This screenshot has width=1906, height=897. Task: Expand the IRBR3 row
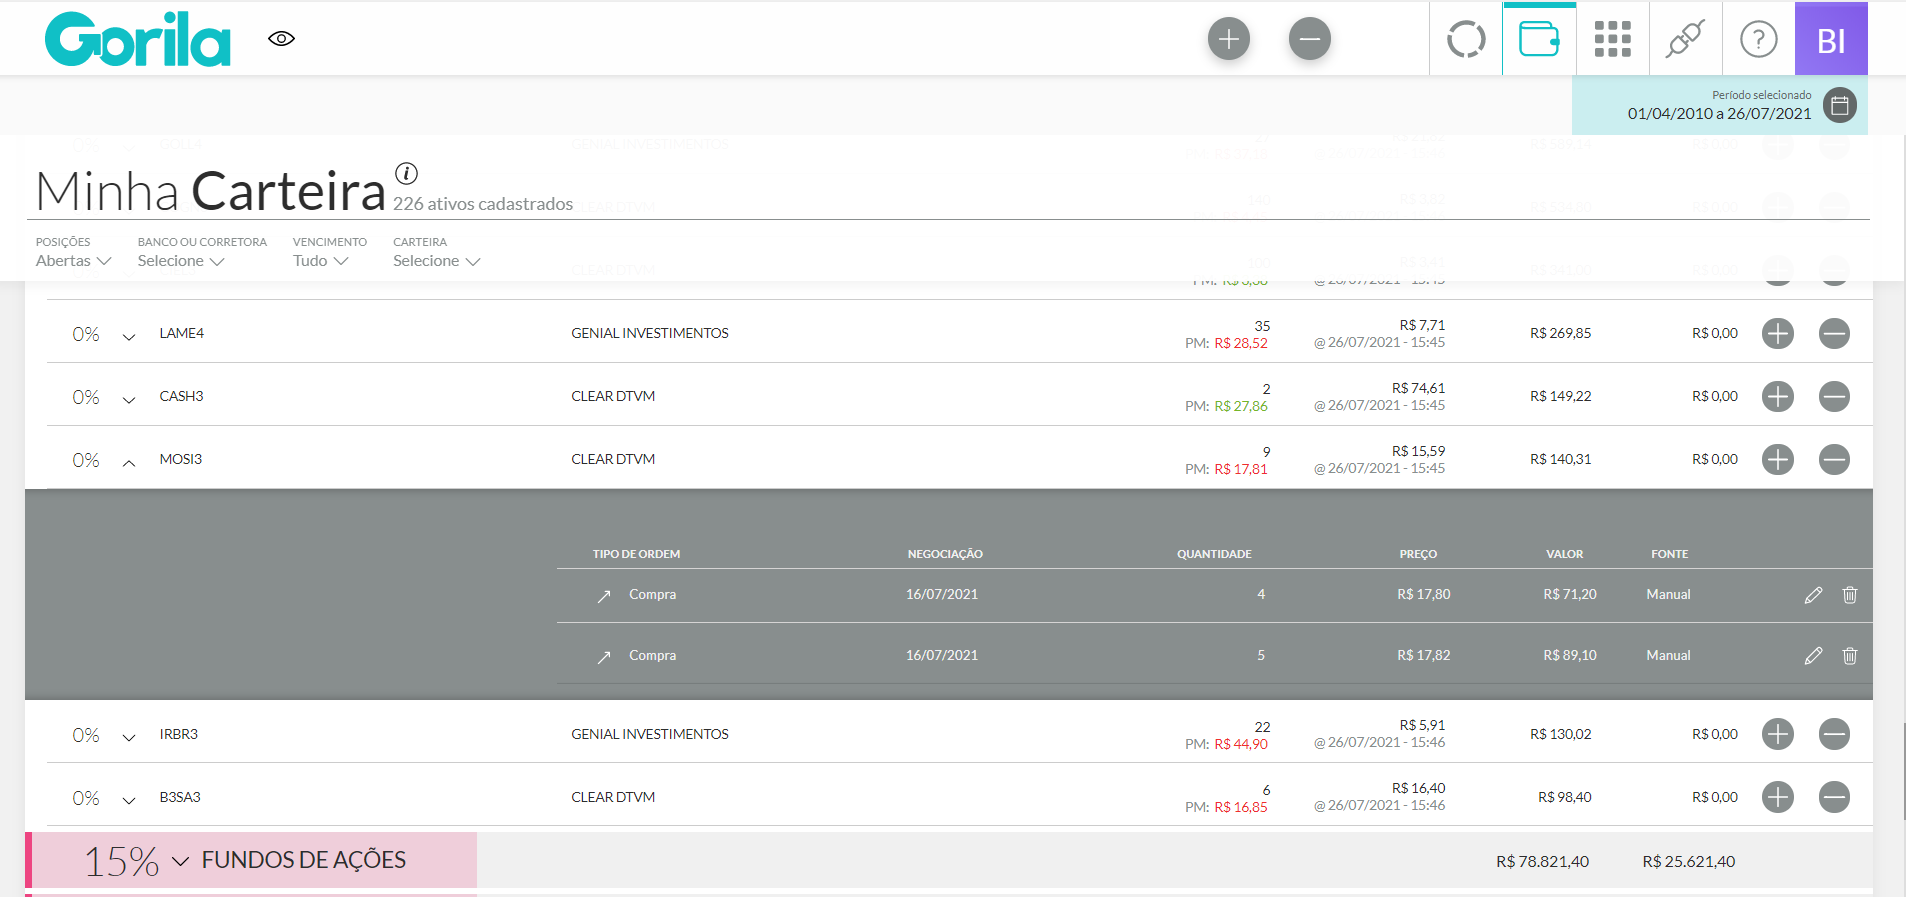(x=129, y=737)
